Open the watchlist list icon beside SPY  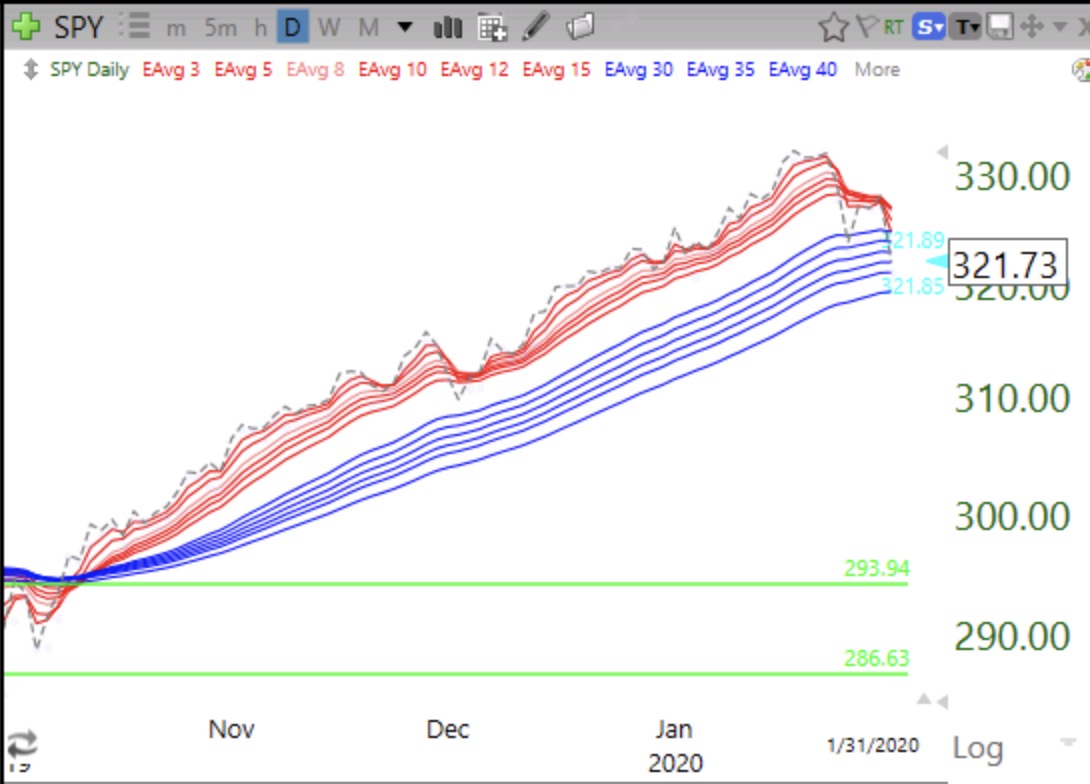(x=135, y=26)
